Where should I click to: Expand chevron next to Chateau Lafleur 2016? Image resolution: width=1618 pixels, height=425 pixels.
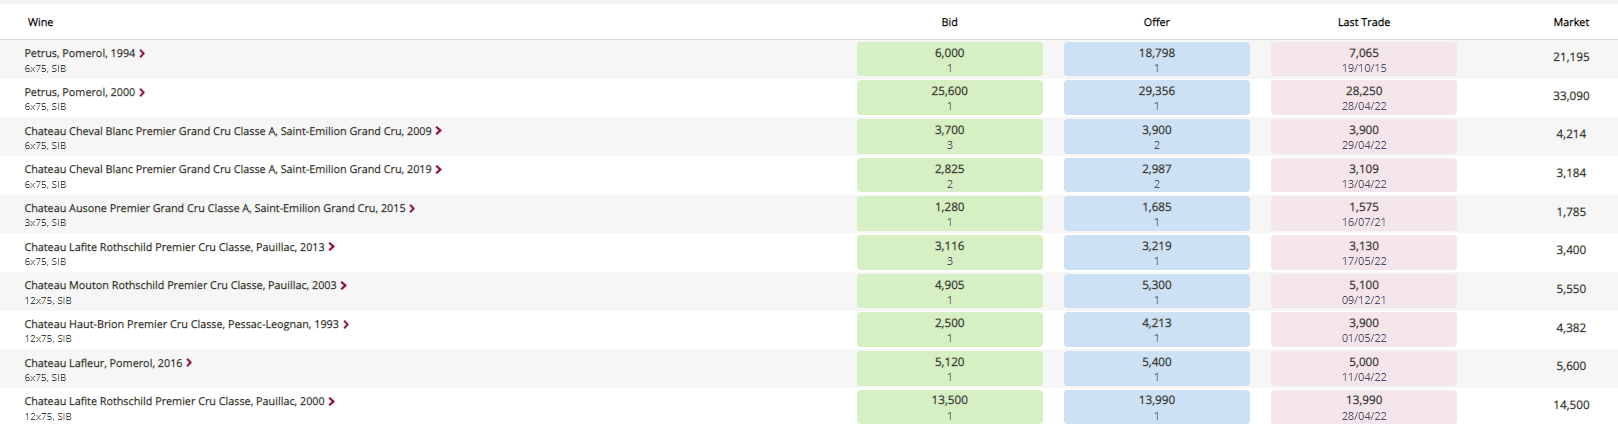[x=189, y=363]
